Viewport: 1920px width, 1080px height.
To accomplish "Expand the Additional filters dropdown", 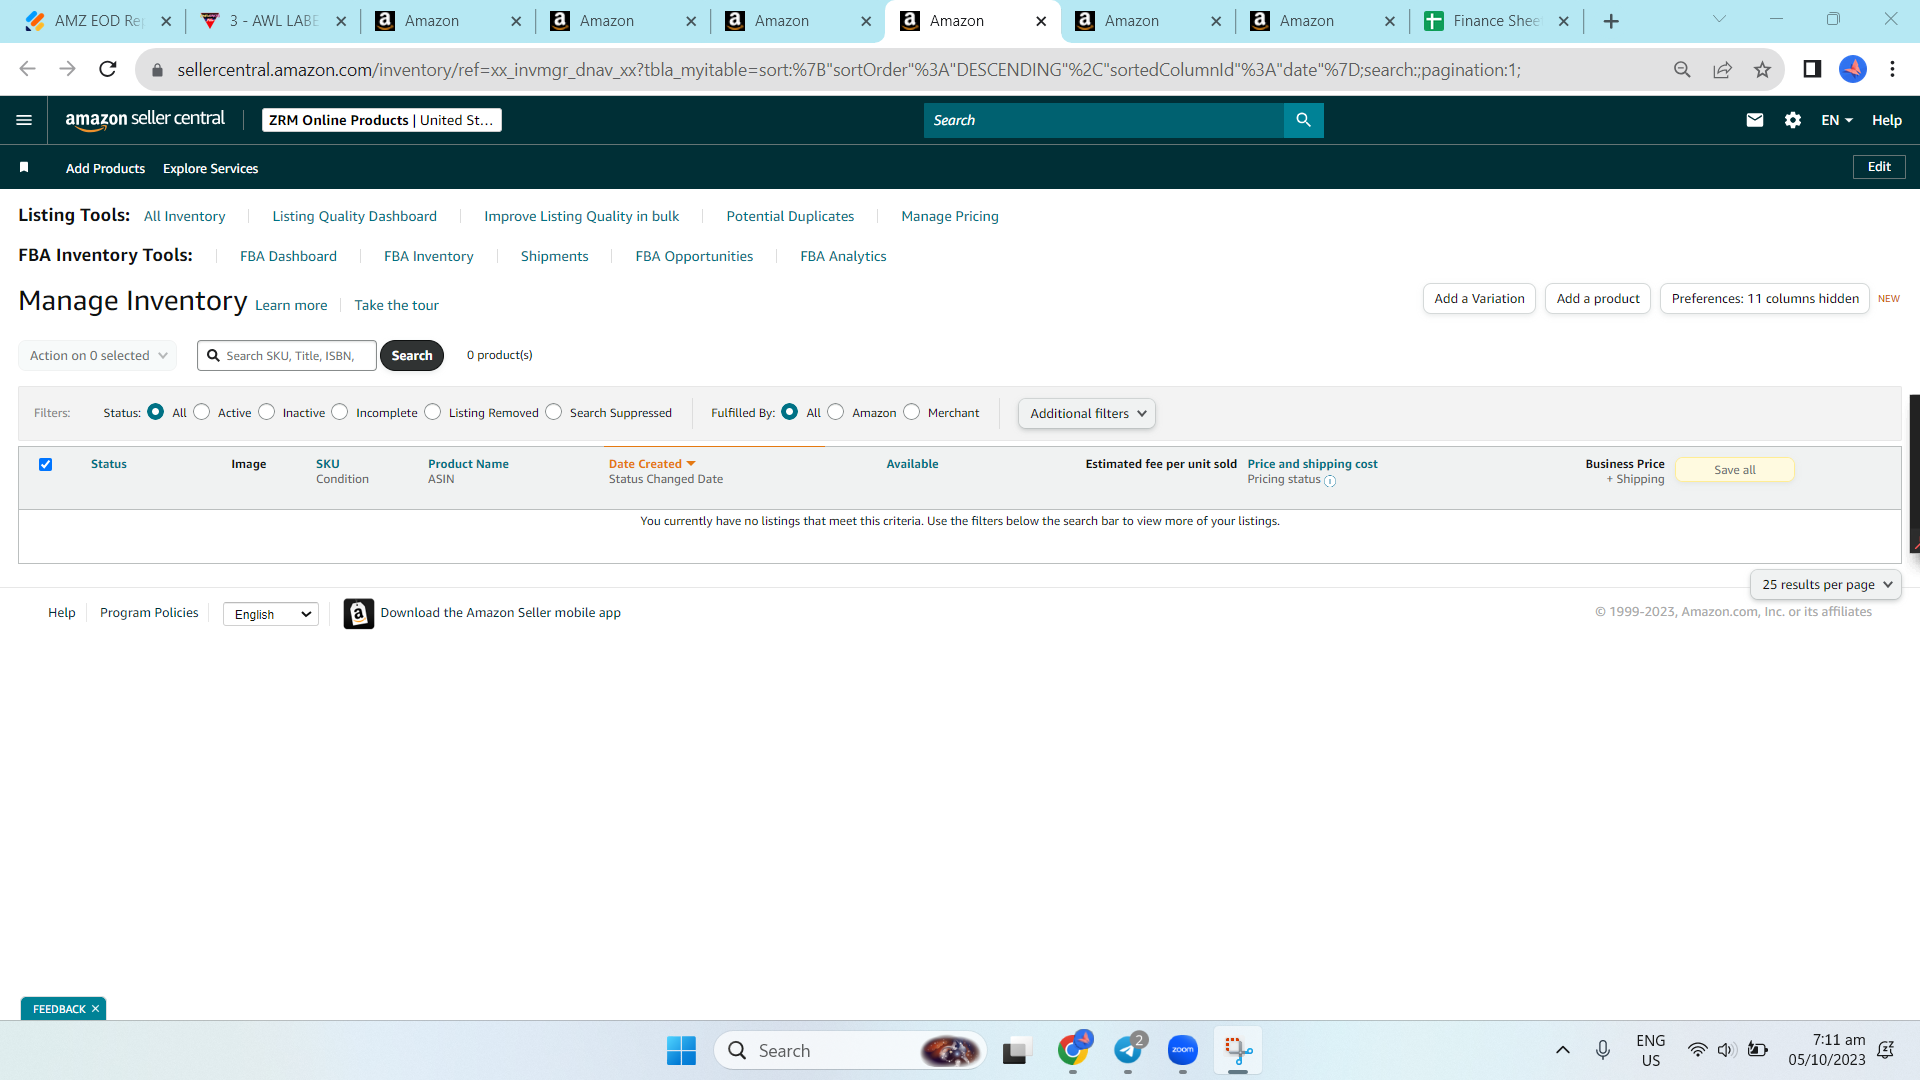I will click(1087, 413).
